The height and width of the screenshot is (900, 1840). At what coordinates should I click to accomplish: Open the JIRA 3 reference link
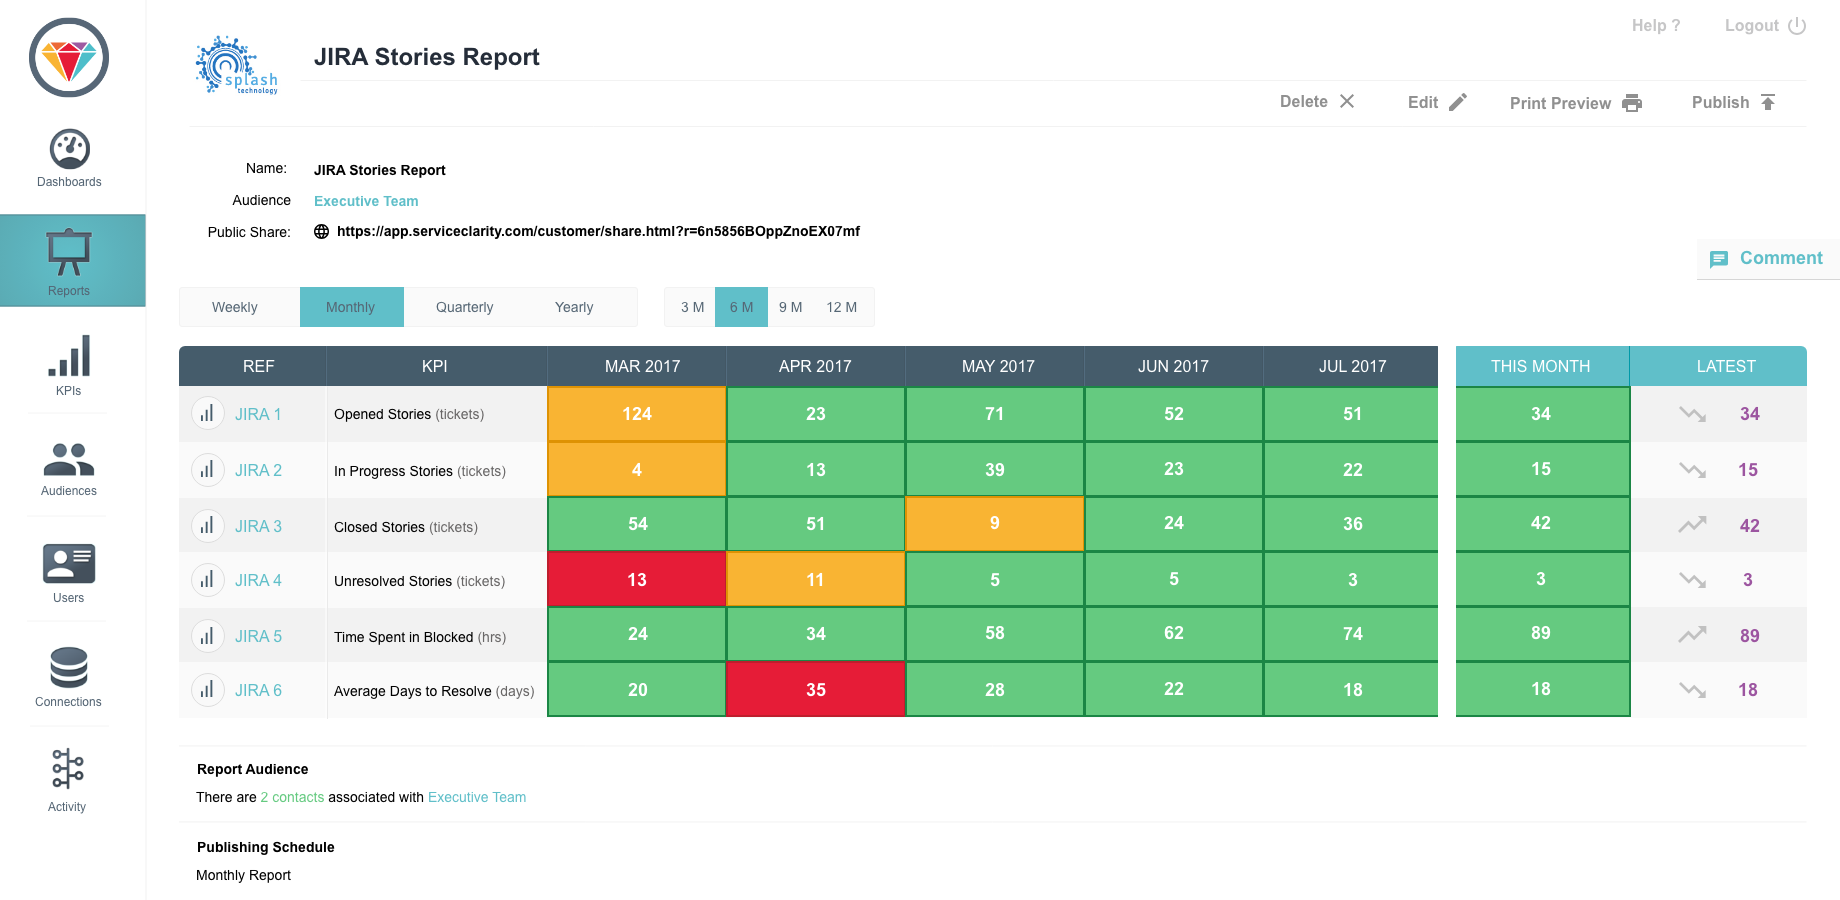tap(258, 526)
